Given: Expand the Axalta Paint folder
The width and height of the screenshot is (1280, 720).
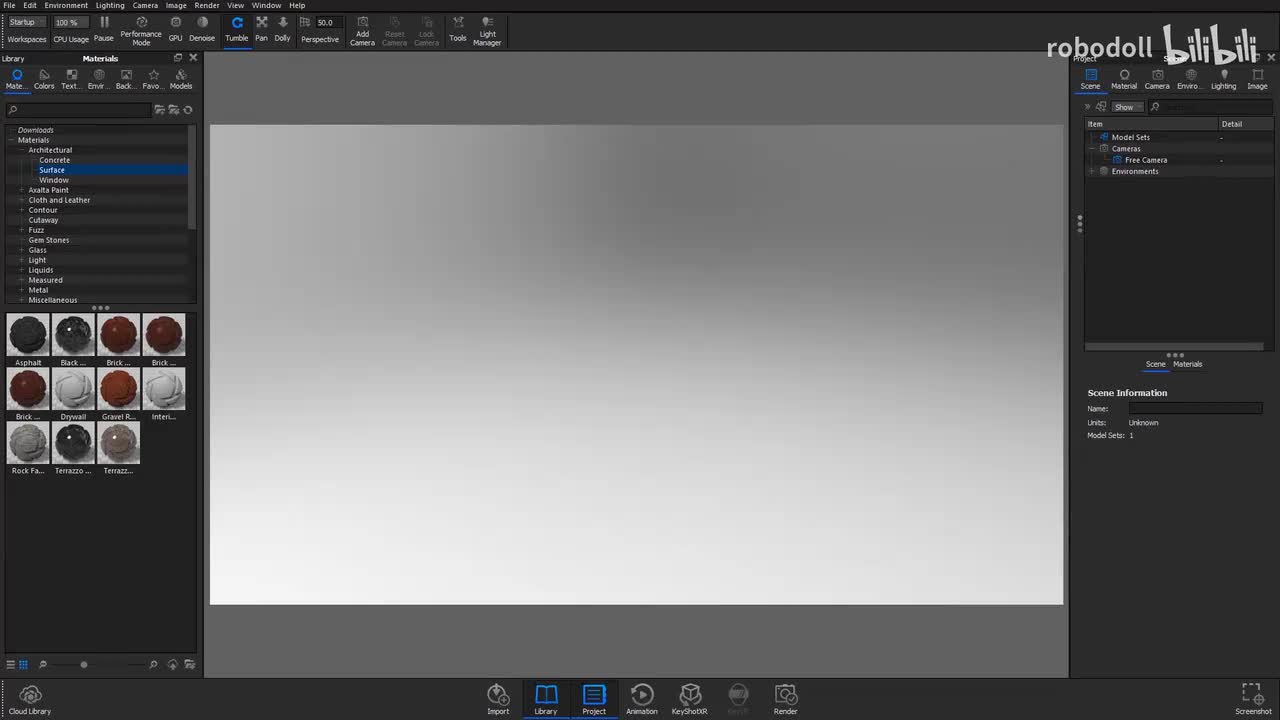Looking at the screenshot, I should (x=21, y=190).
